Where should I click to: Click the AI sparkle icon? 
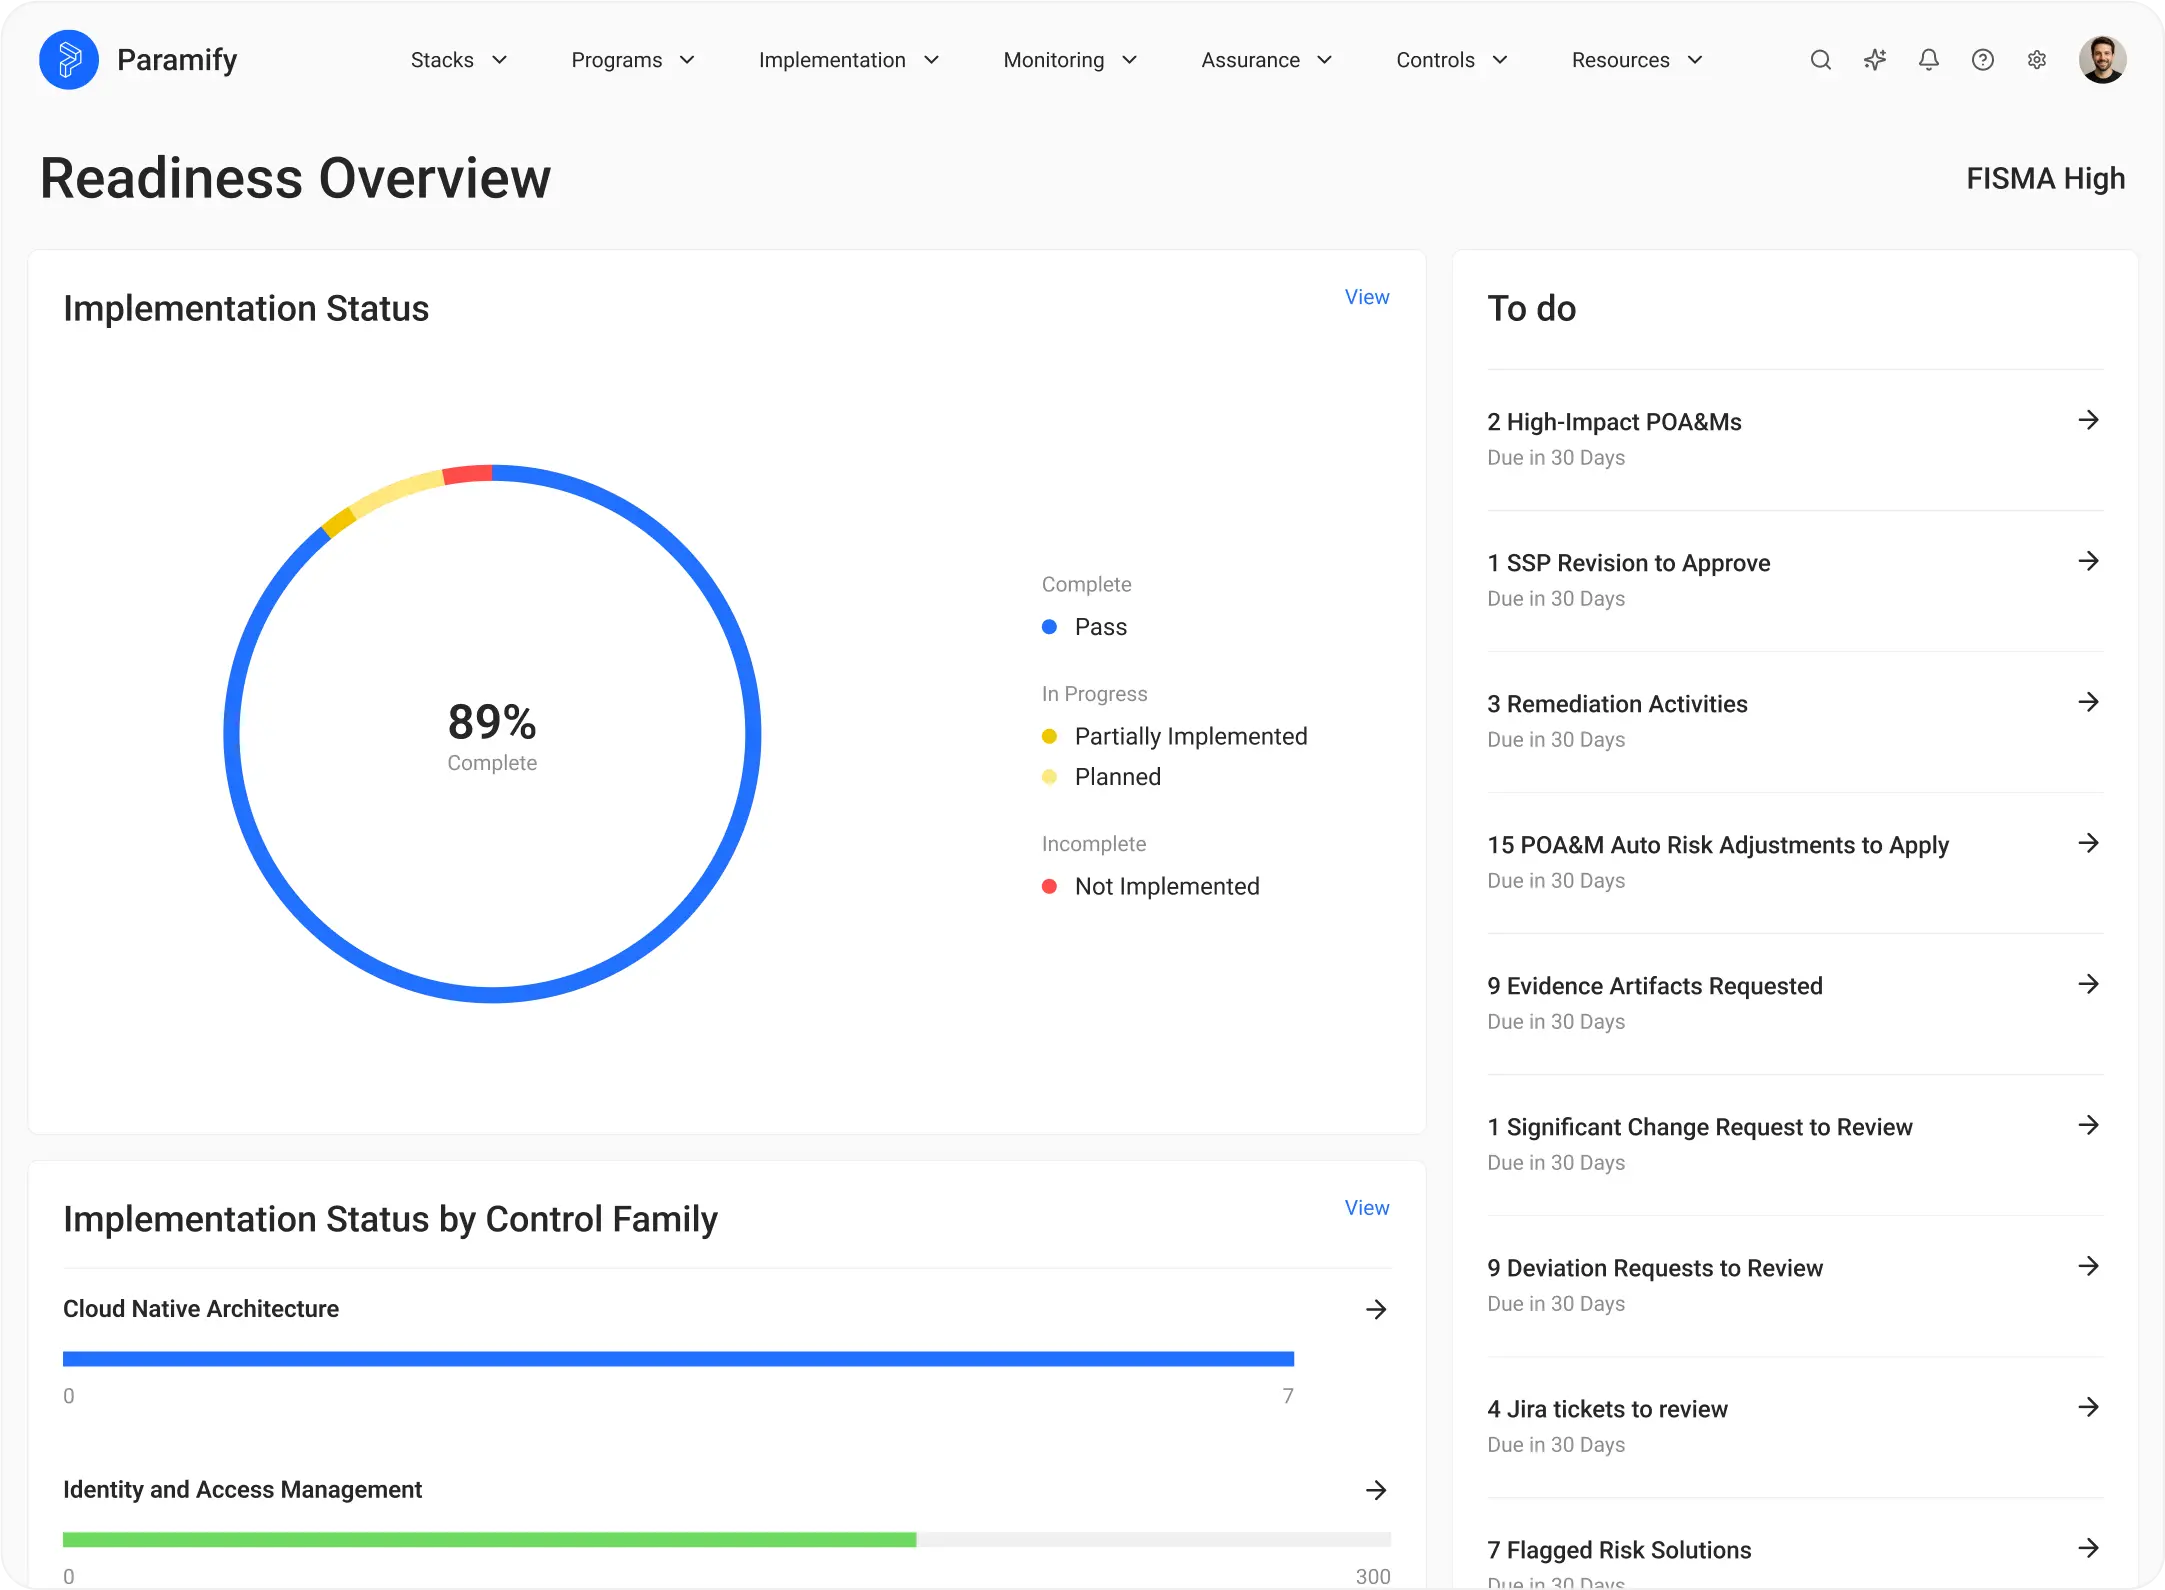click(1875, 60)
